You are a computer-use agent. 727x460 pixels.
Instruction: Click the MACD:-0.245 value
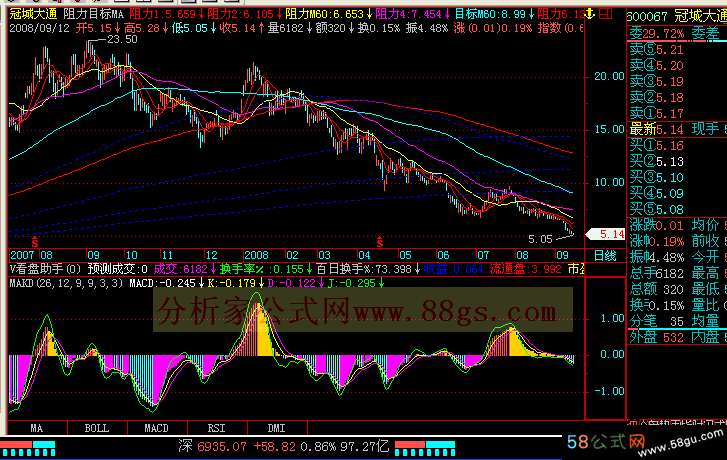[162, 283]
